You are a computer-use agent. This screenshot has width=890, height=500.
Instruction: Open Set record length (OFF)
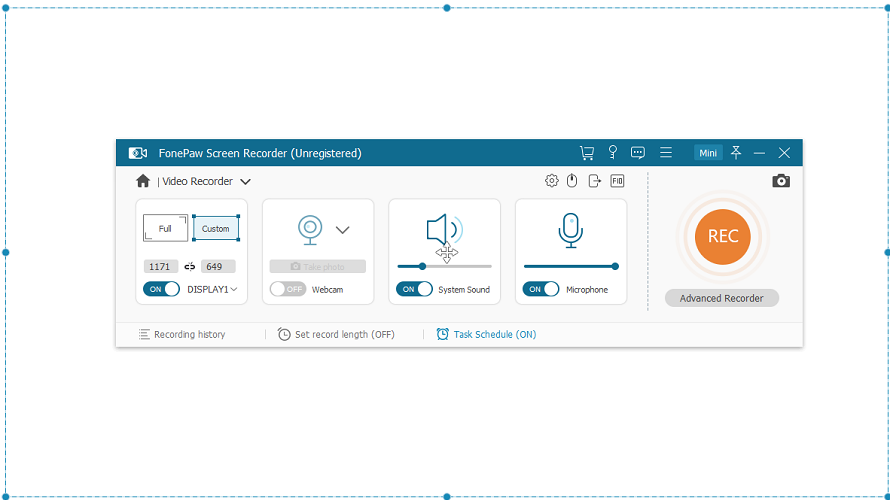(x=336, y=334)
